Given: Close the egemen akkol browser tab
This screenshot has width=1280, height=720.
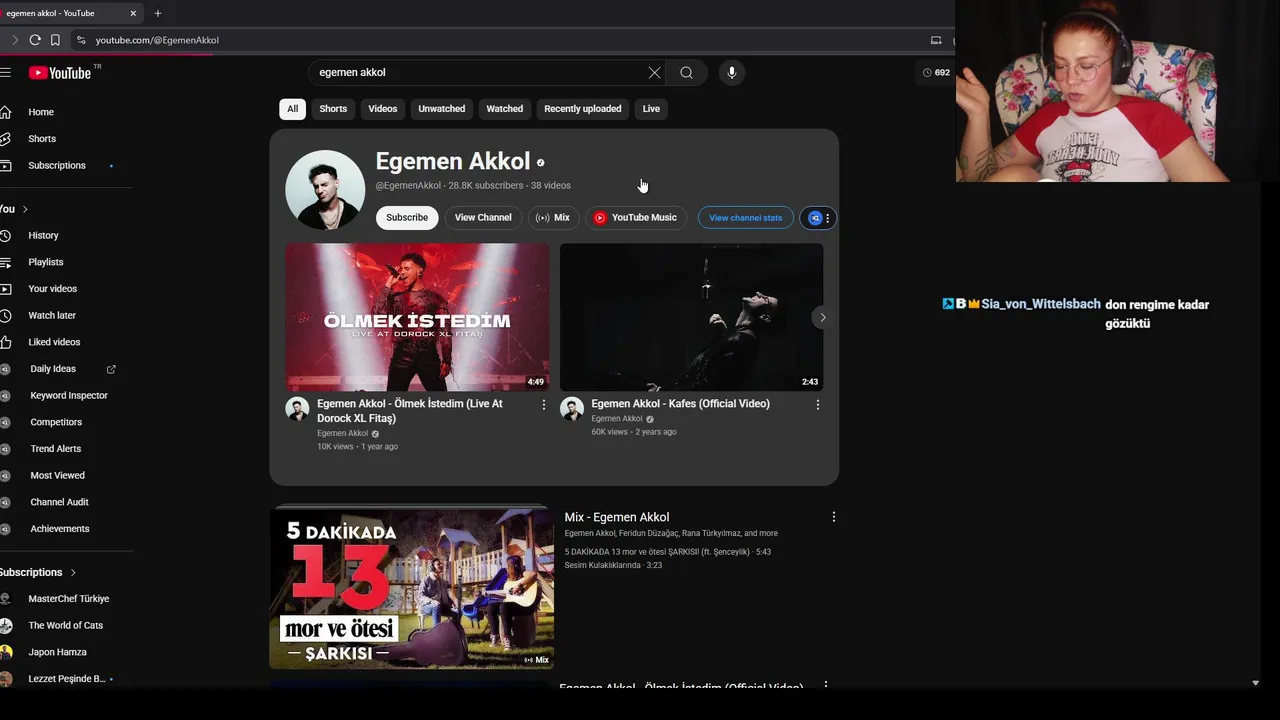Looking at the screenshot, I should click(133, 13).
